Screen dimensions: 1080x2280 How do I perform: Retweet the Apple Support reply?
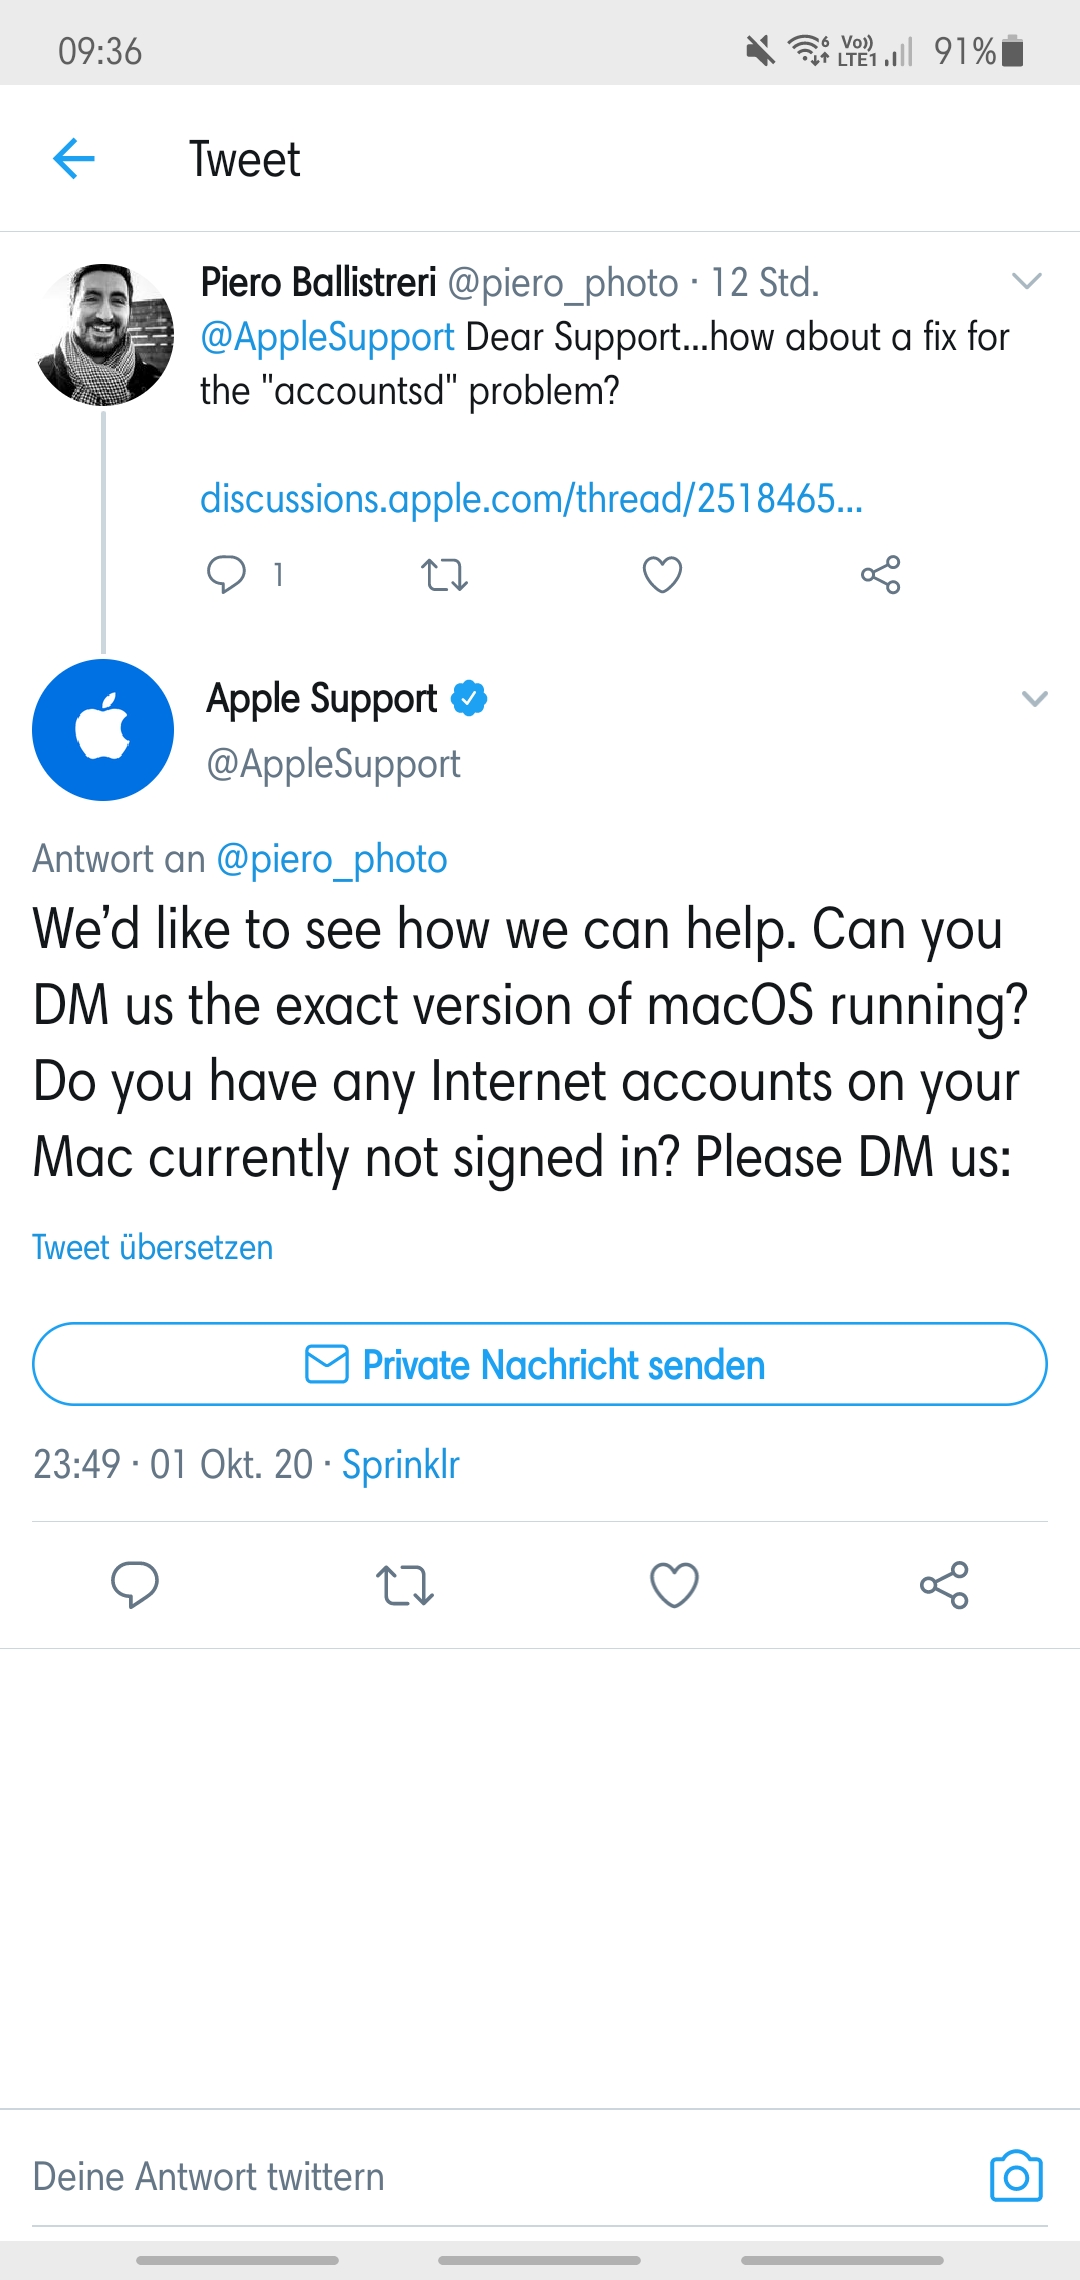[x=405, y=1585]
